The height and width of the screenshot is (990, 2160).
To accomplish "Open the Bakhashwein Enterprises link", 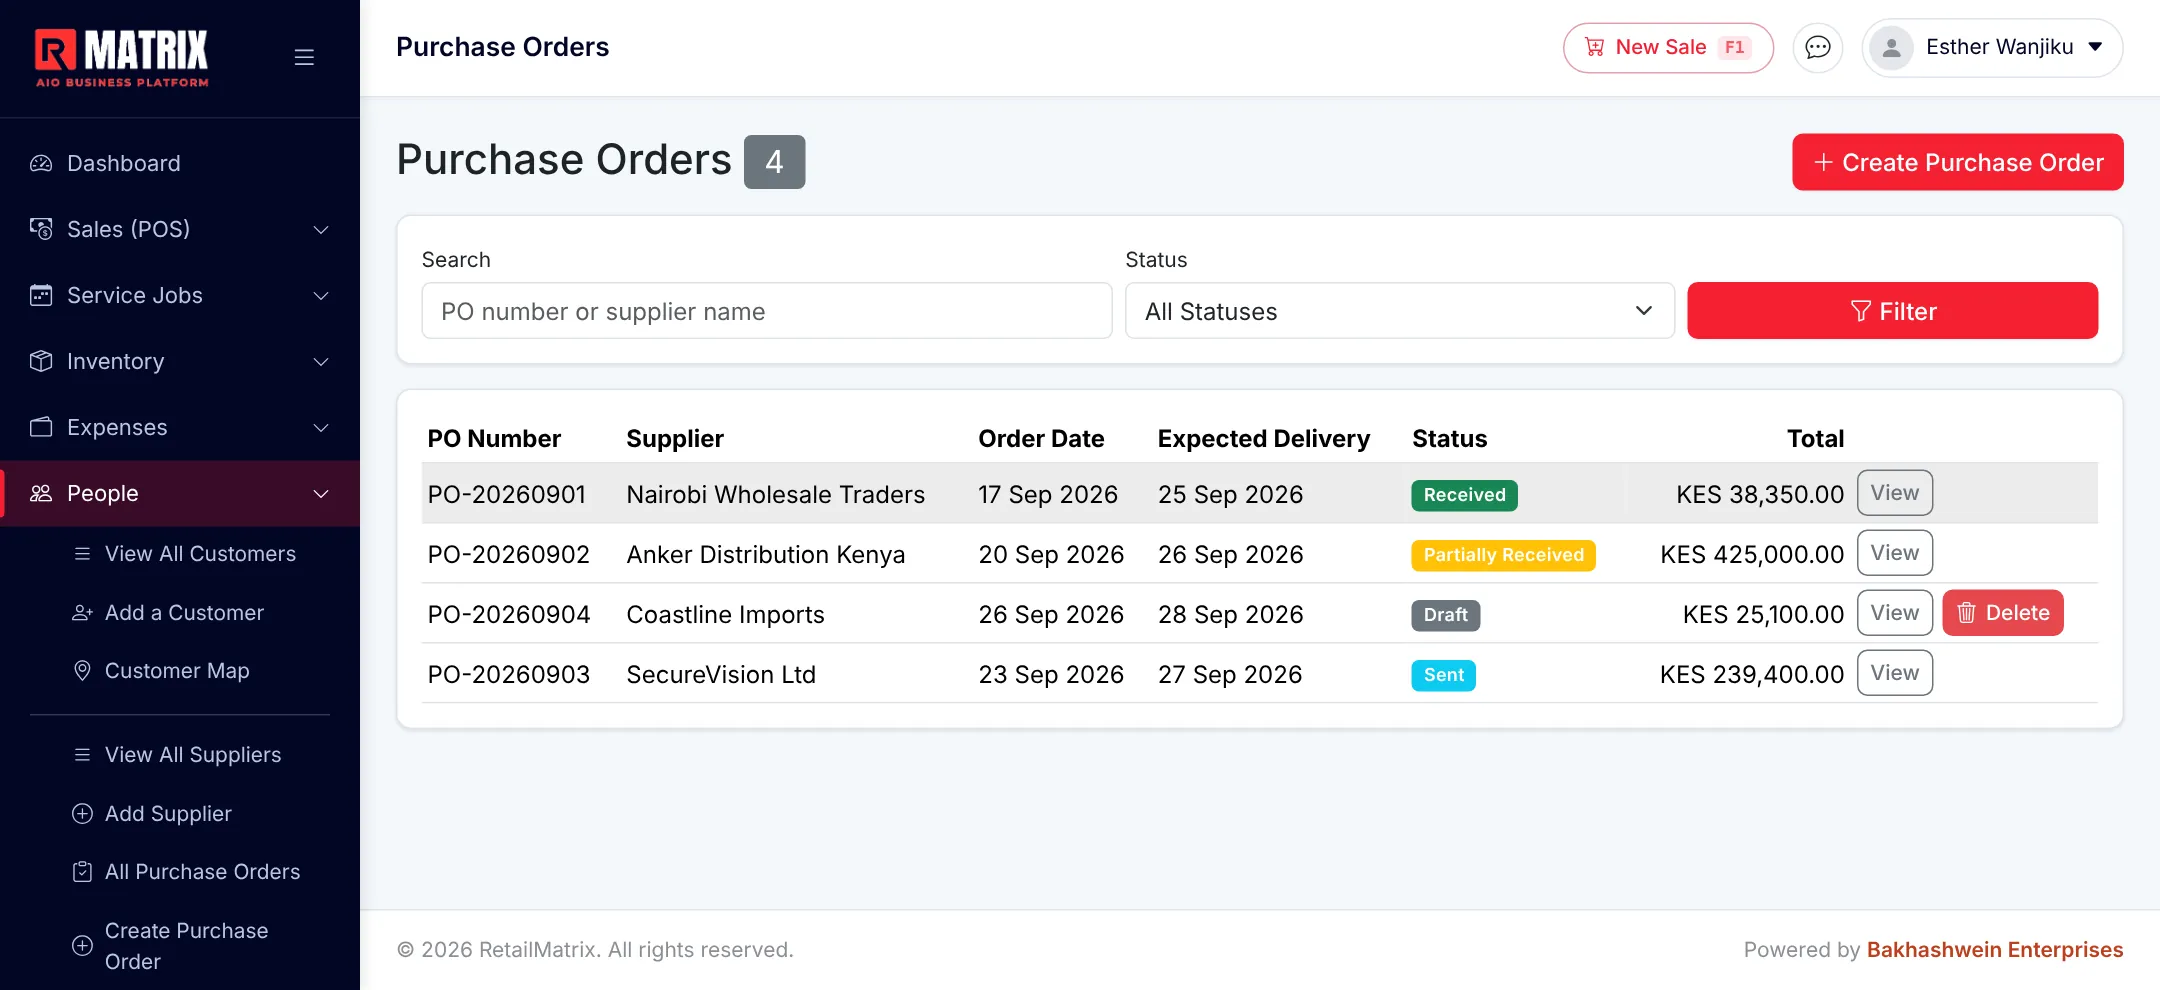I will tap(1995, 950).
